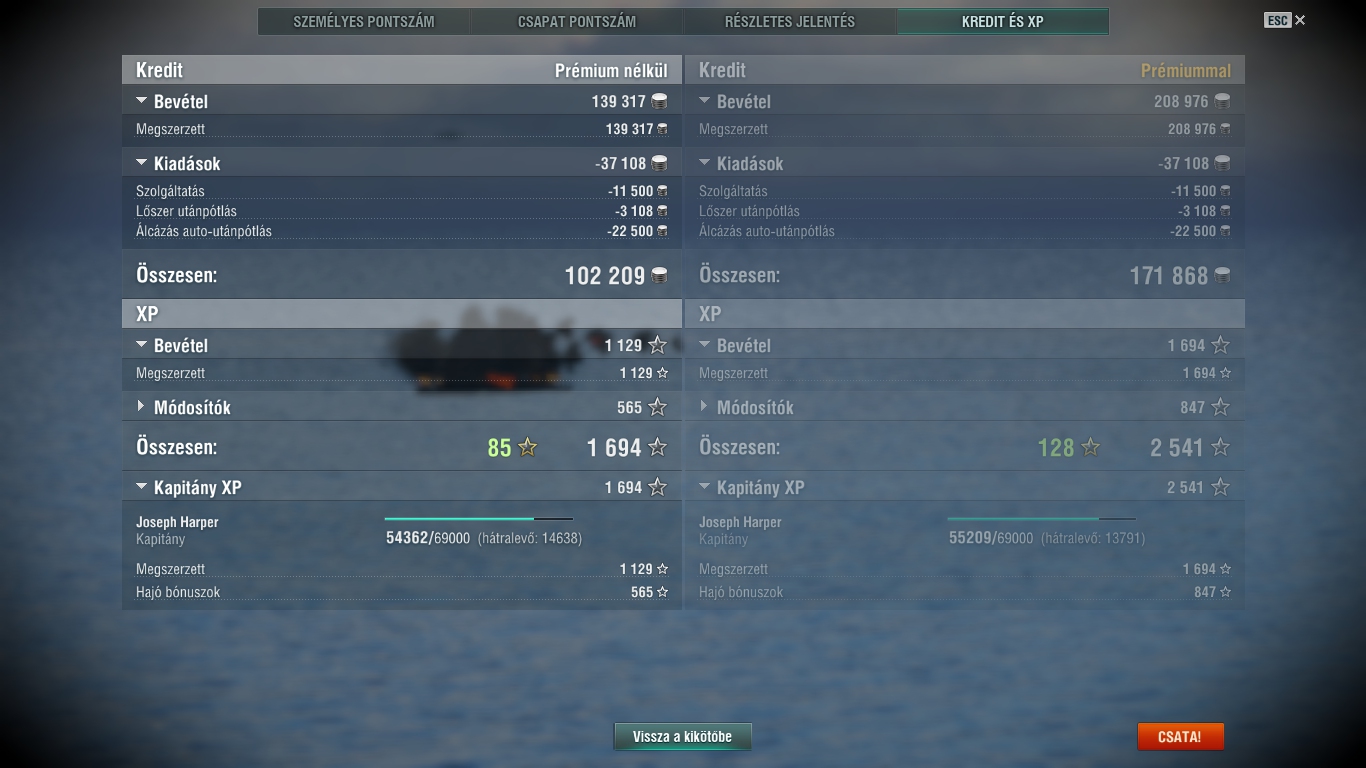The height and width of the screenshot is (768, 1366).
Task: Switch to the Személyes pontszám tab
Action: 364,21
